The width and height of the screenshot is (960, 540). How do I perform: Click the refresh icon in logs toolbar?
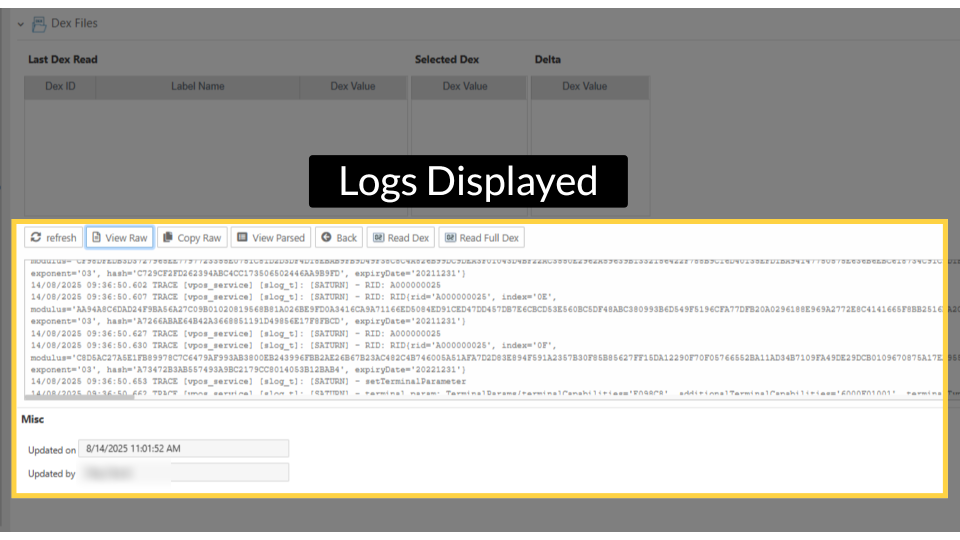pos(37,238)
